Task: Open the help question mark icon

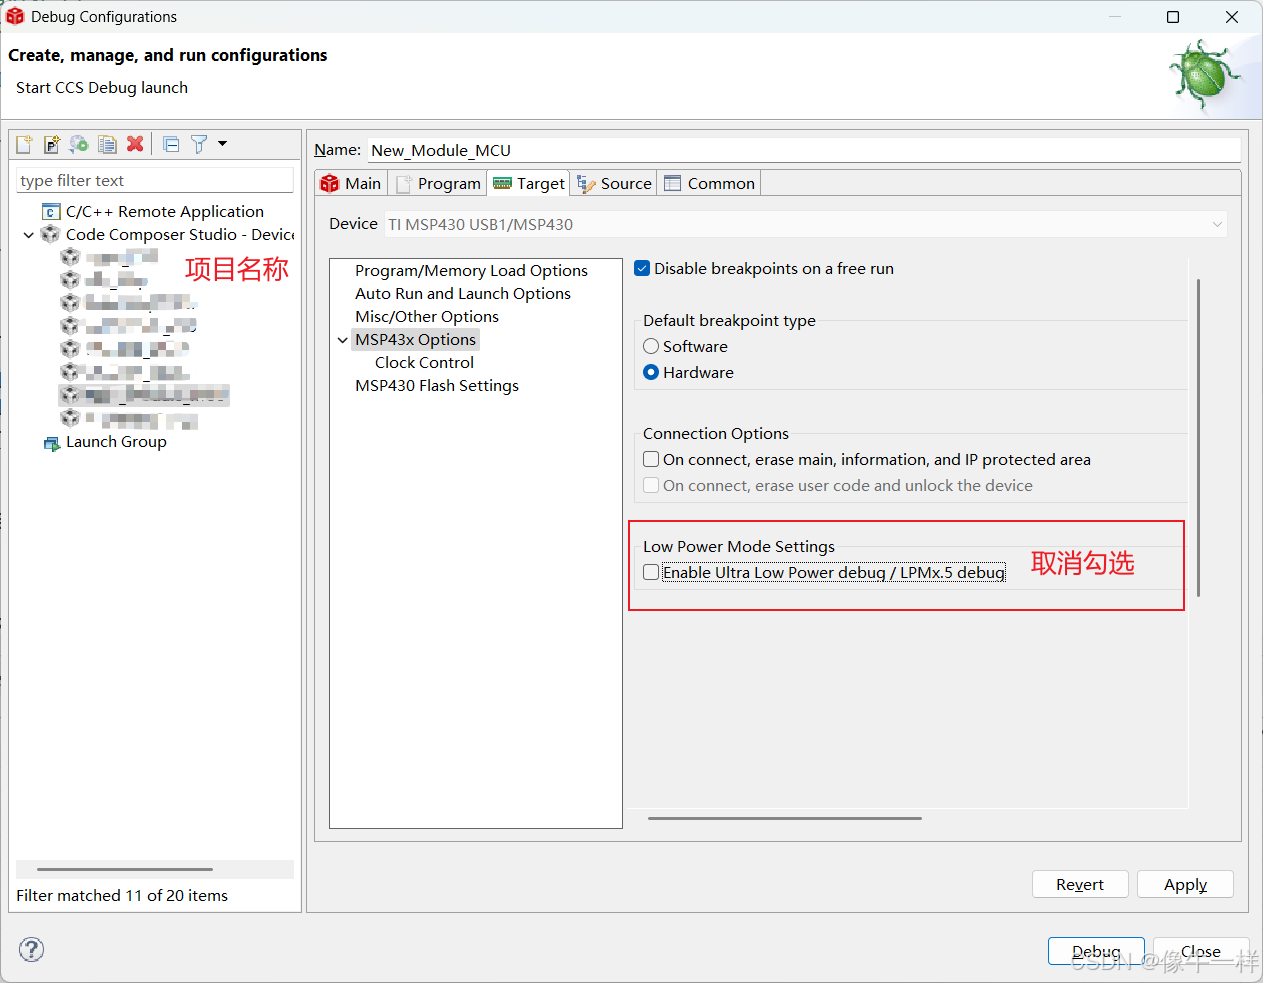Action: pos(32,949)
